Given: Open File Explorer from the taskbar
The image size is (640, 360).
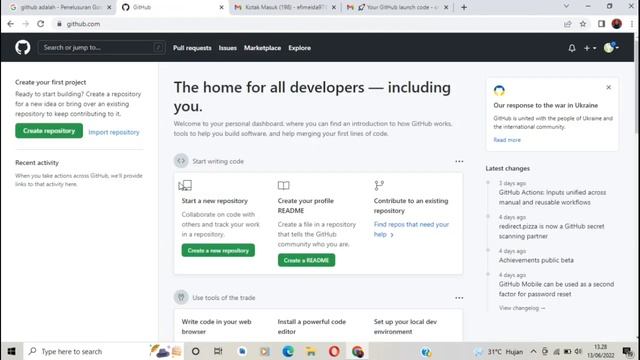Looking at the screenshot, I should click(311, 351).
